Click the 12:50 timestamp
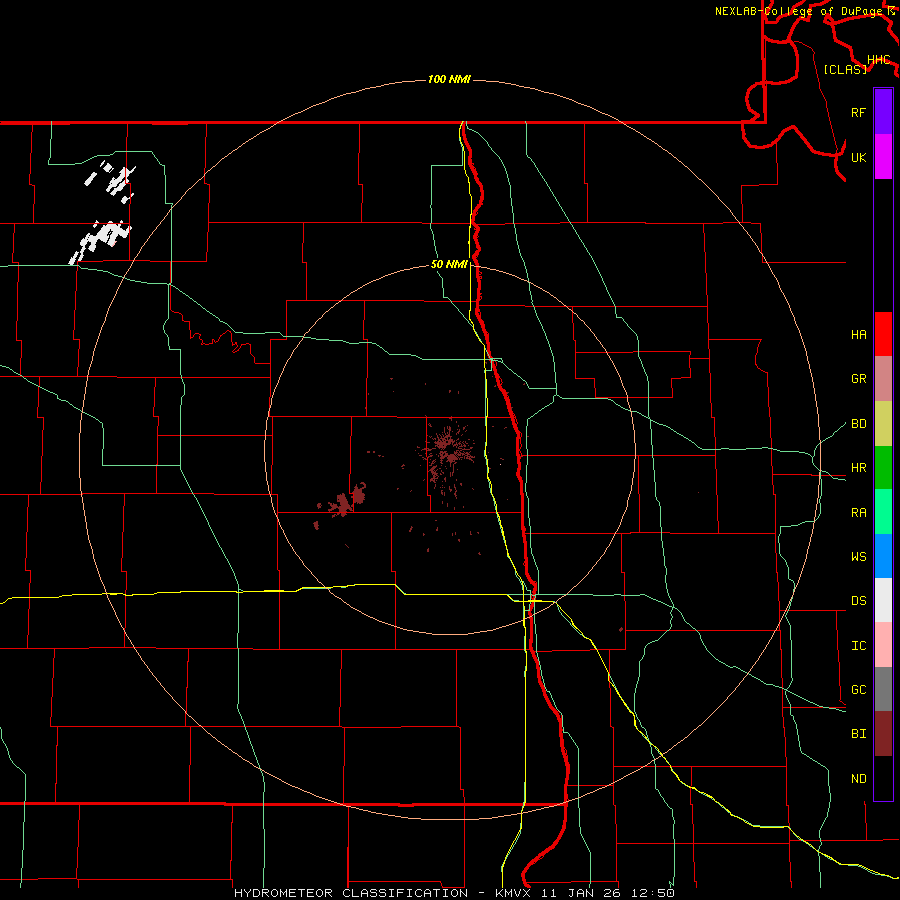 click(x=651, y=893)
